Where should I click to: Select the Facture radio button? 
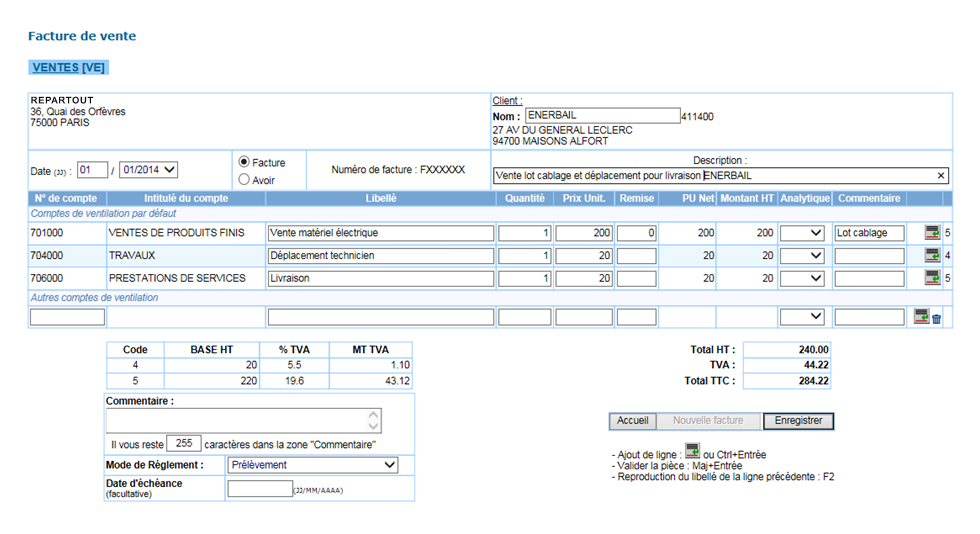pyautogui.click(x=244, y=162)
